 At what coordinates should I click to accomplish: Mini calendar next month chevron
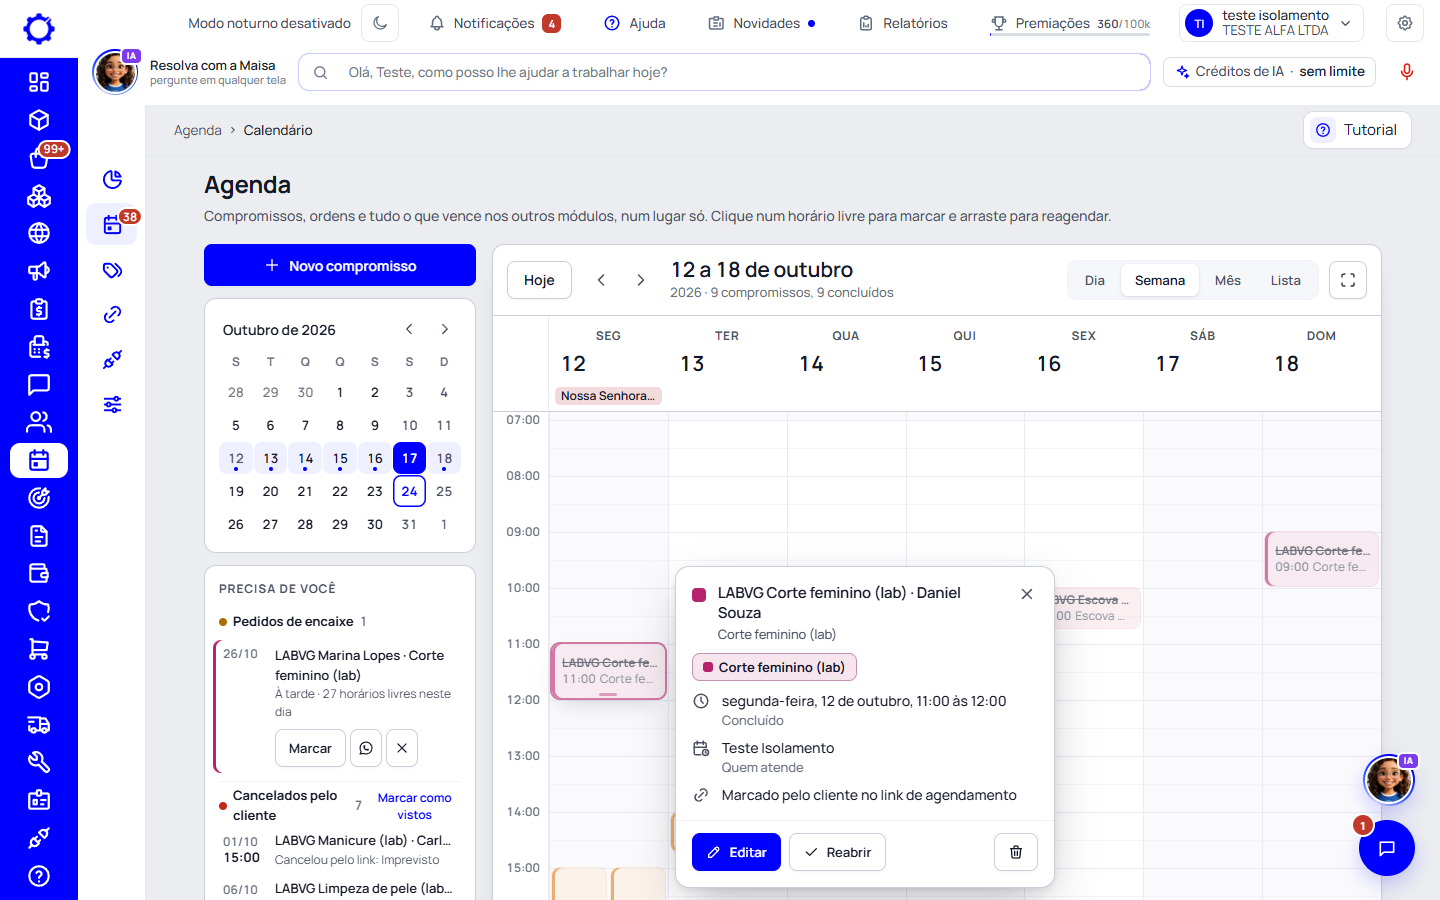[445, 329]
